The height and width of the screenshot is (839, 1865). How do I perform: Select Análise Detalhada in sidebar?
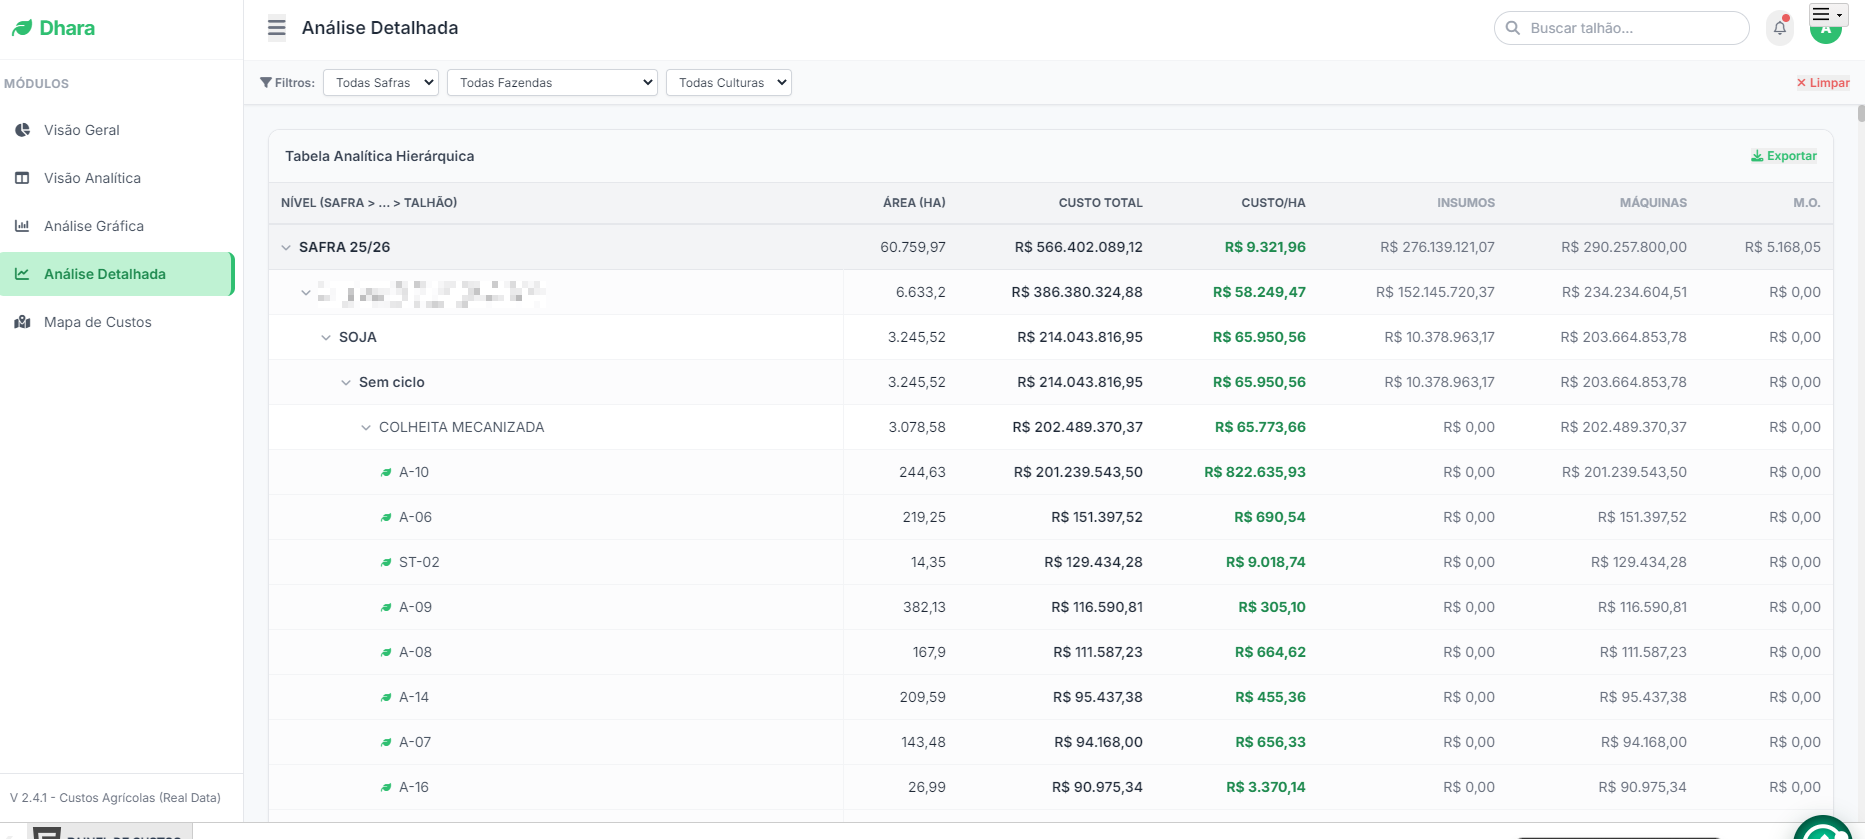117,274
